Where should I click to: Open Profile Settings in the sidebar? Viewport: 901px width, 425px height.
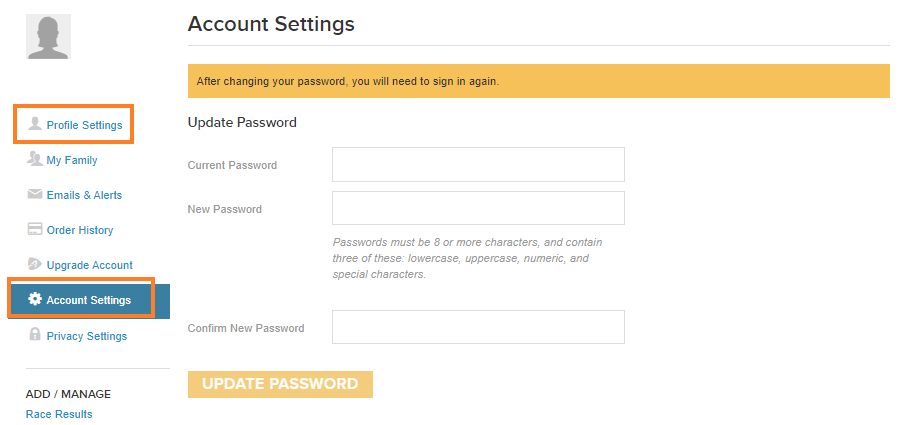pos(84,125)
